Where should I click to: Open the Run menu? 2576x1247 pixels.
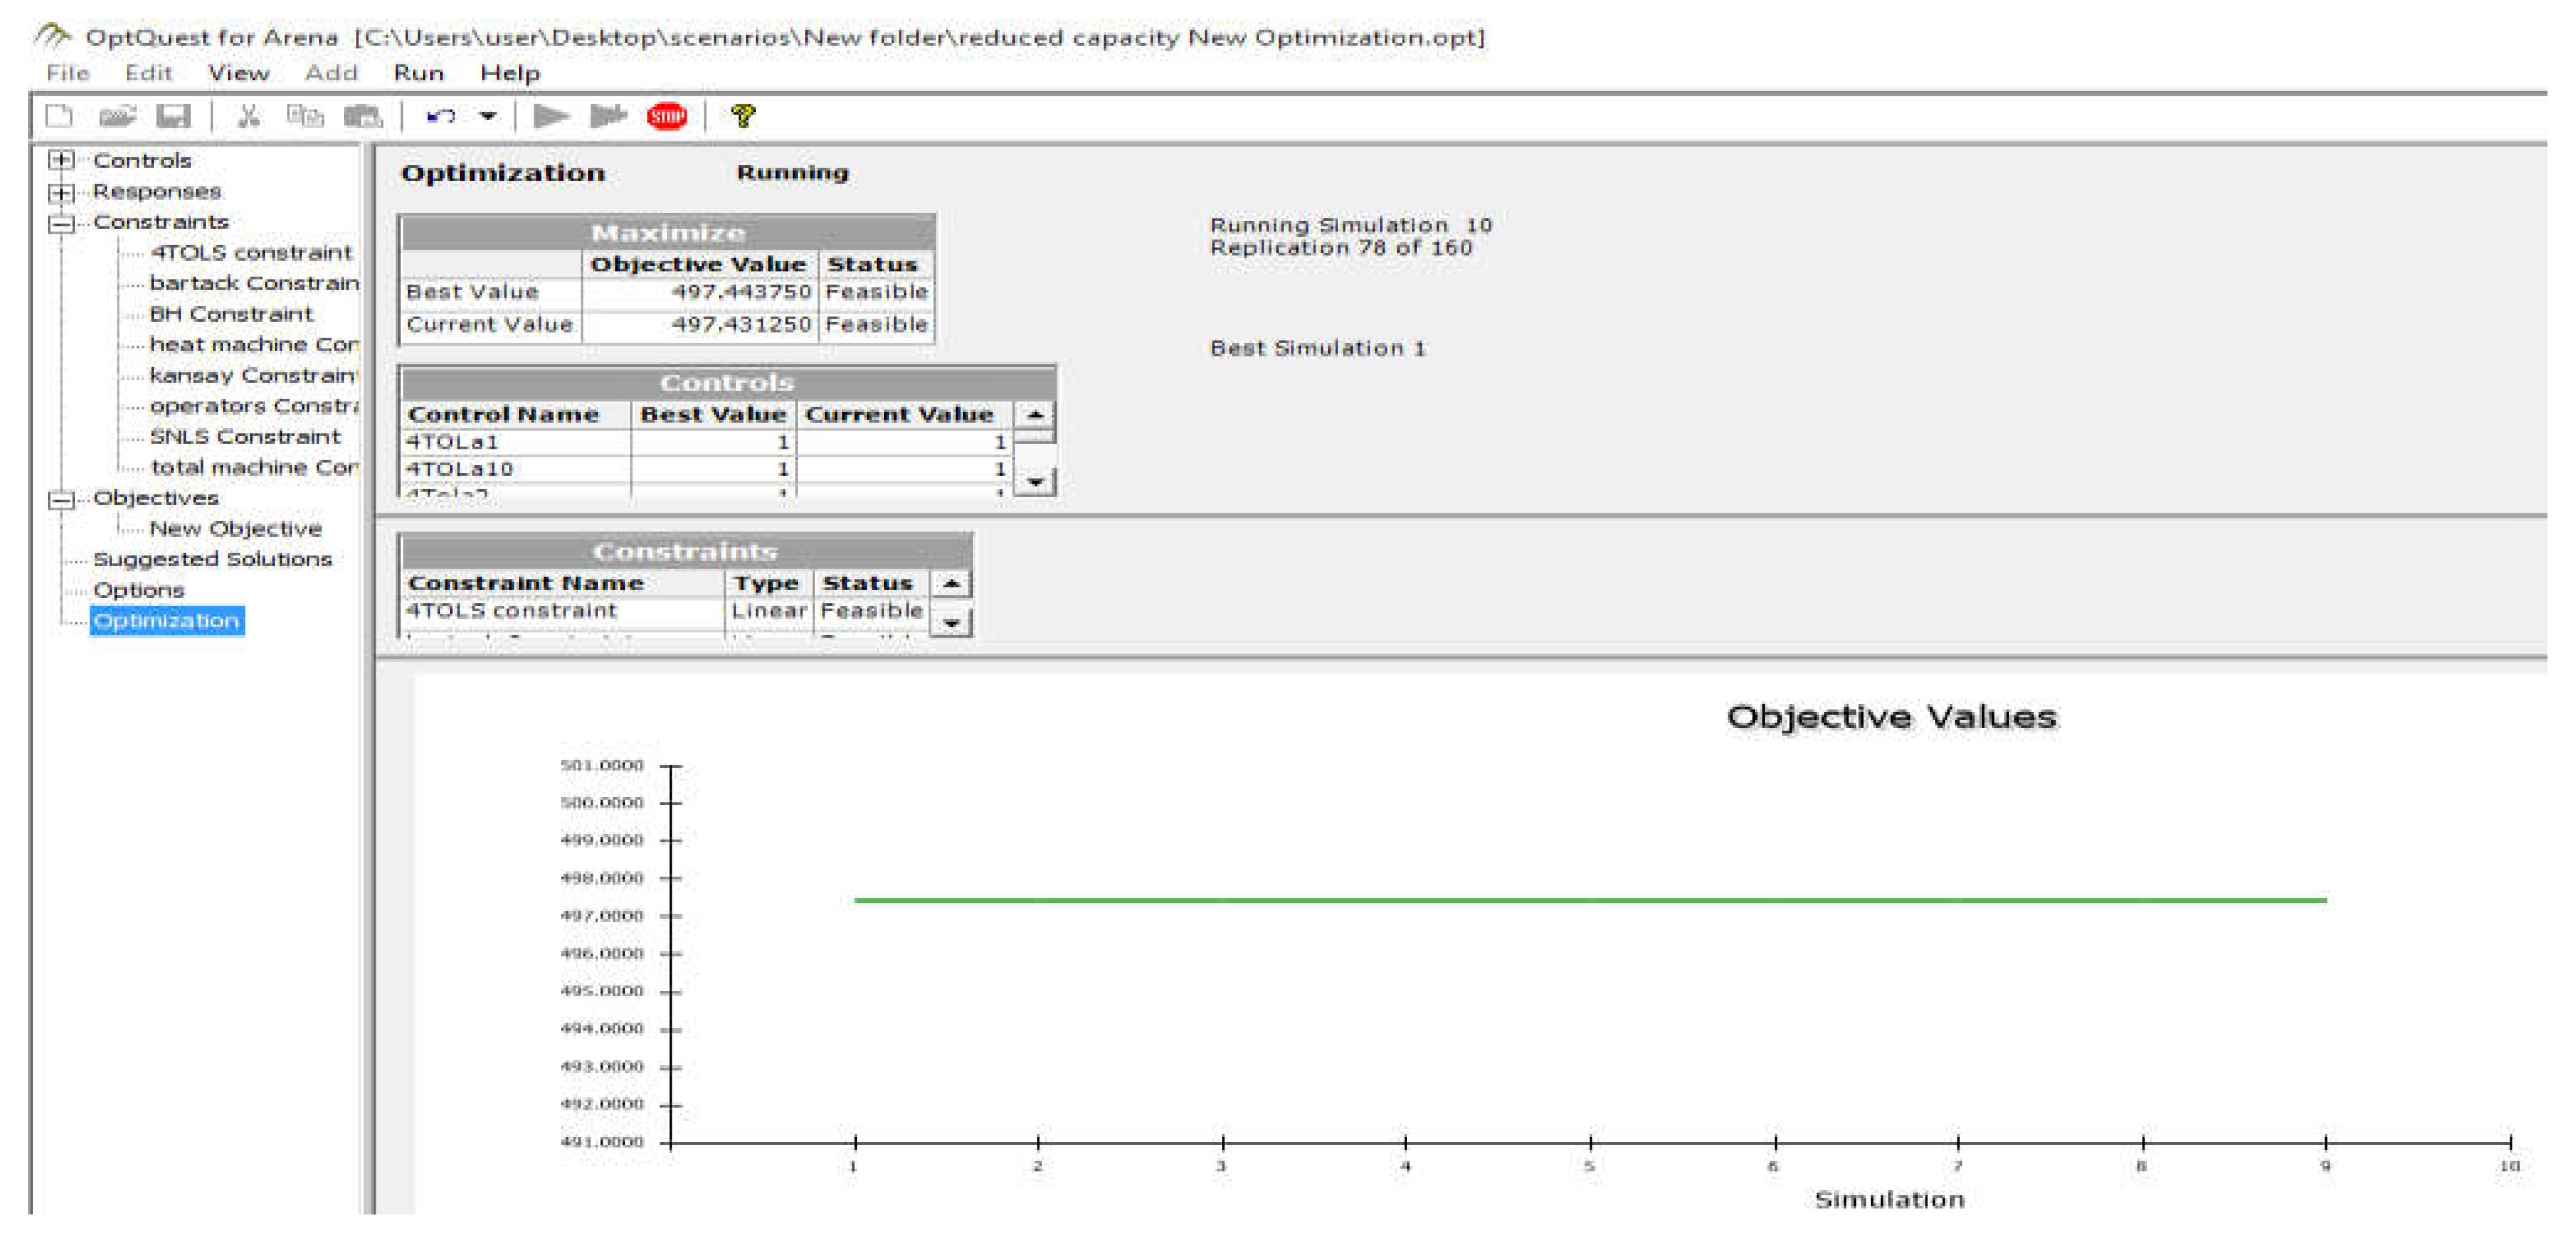(418, 73)
